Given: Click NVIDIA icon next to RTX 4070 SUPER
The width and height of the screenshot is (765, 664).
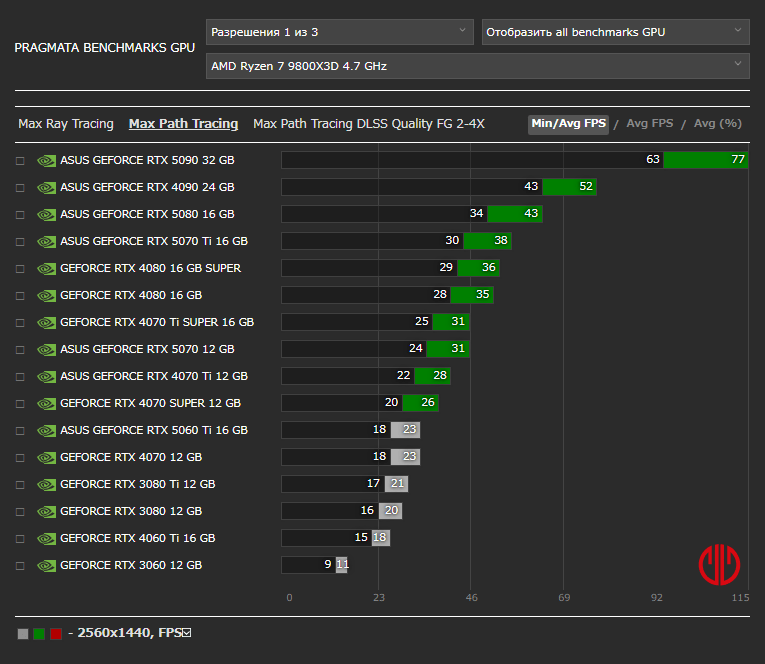Looking at the screenshot, I should click(x=46, y=403).
